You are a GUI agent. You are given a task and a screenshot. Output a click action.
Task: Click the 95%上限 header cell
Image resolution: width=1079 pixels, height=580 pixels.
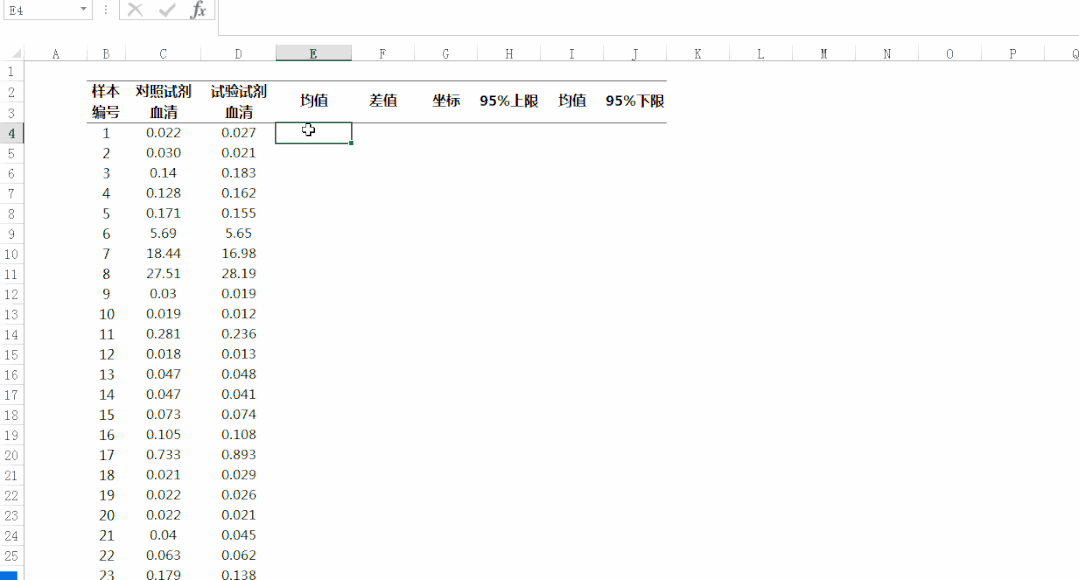[x=509, y=101]
